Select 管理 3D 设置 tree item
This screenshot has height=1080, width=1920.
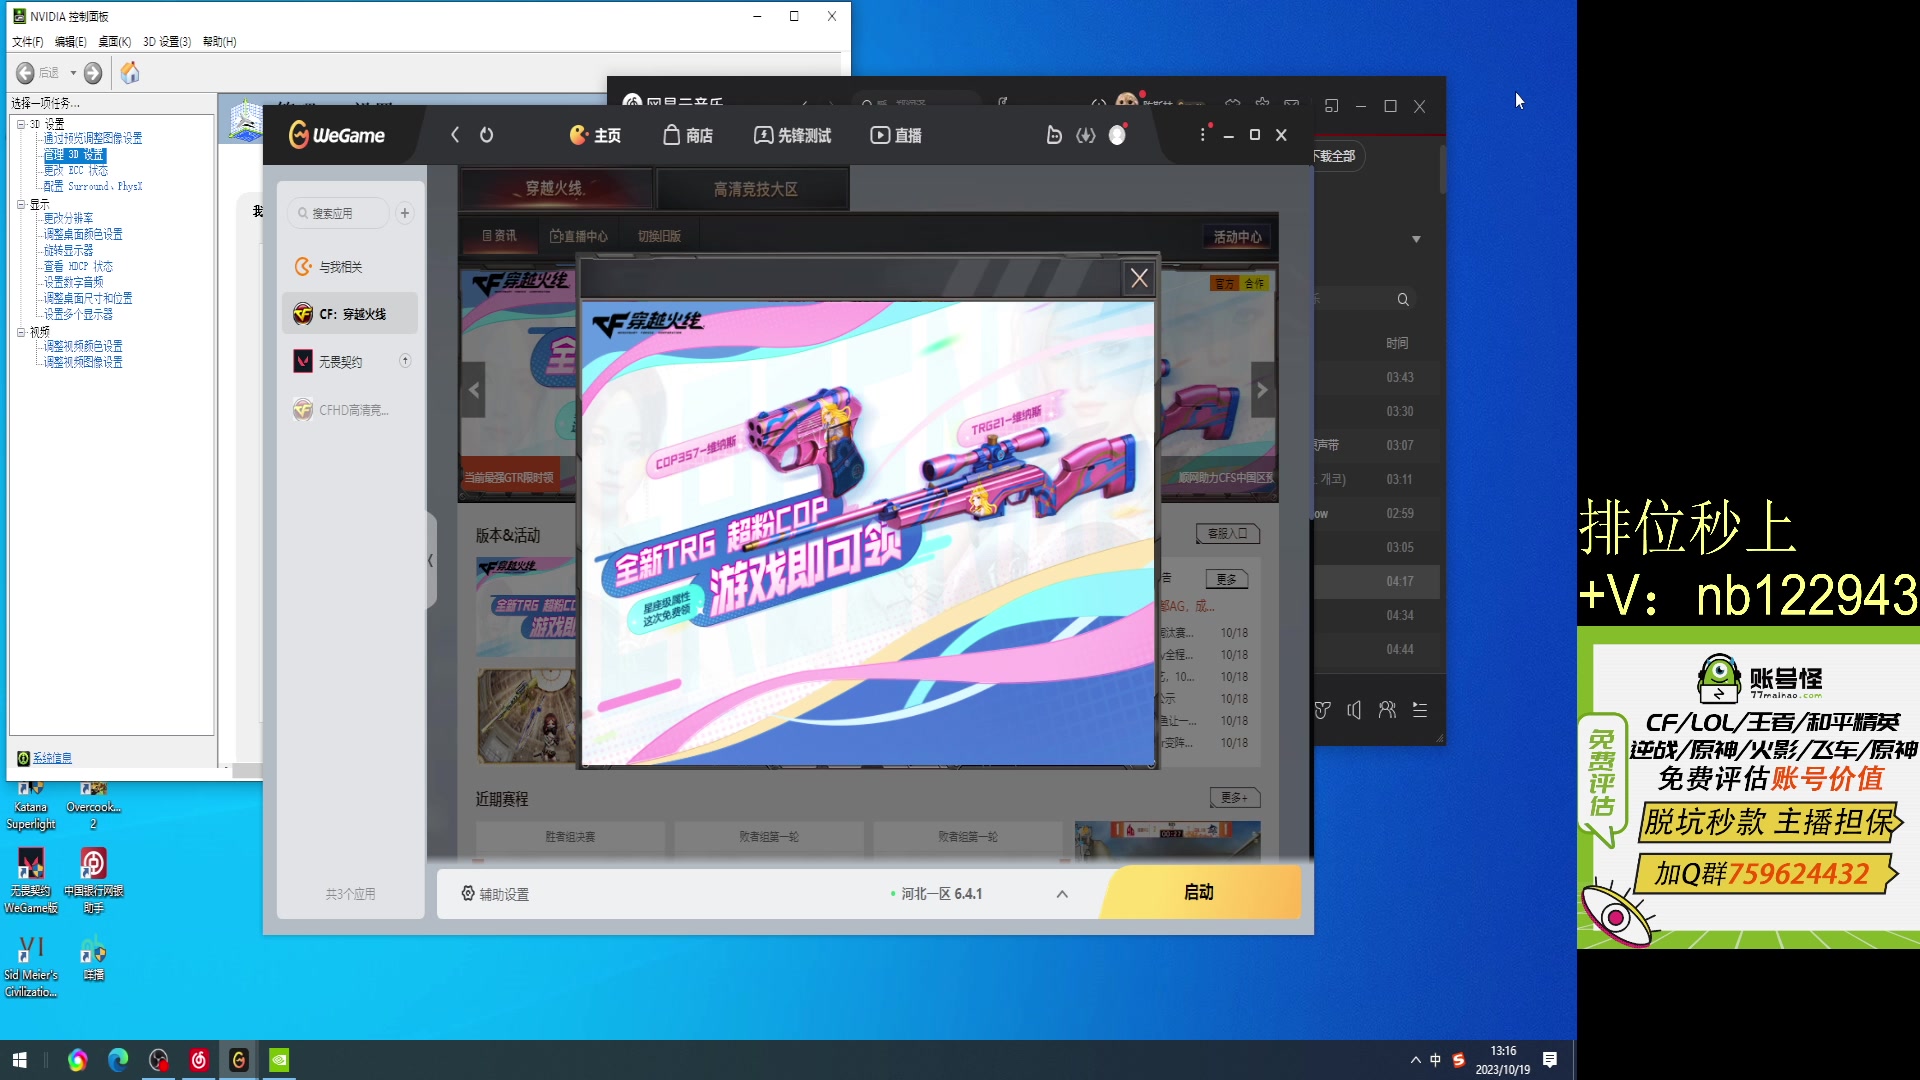74,155
